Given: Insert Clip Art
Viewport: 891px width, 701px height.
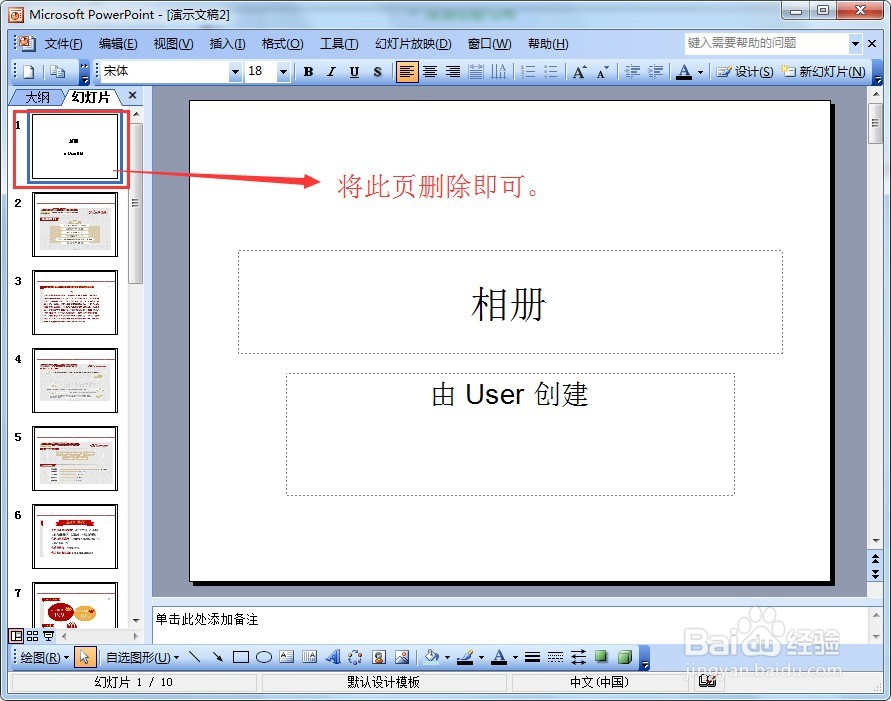Looking at the screenshot, I should [379, 657].
